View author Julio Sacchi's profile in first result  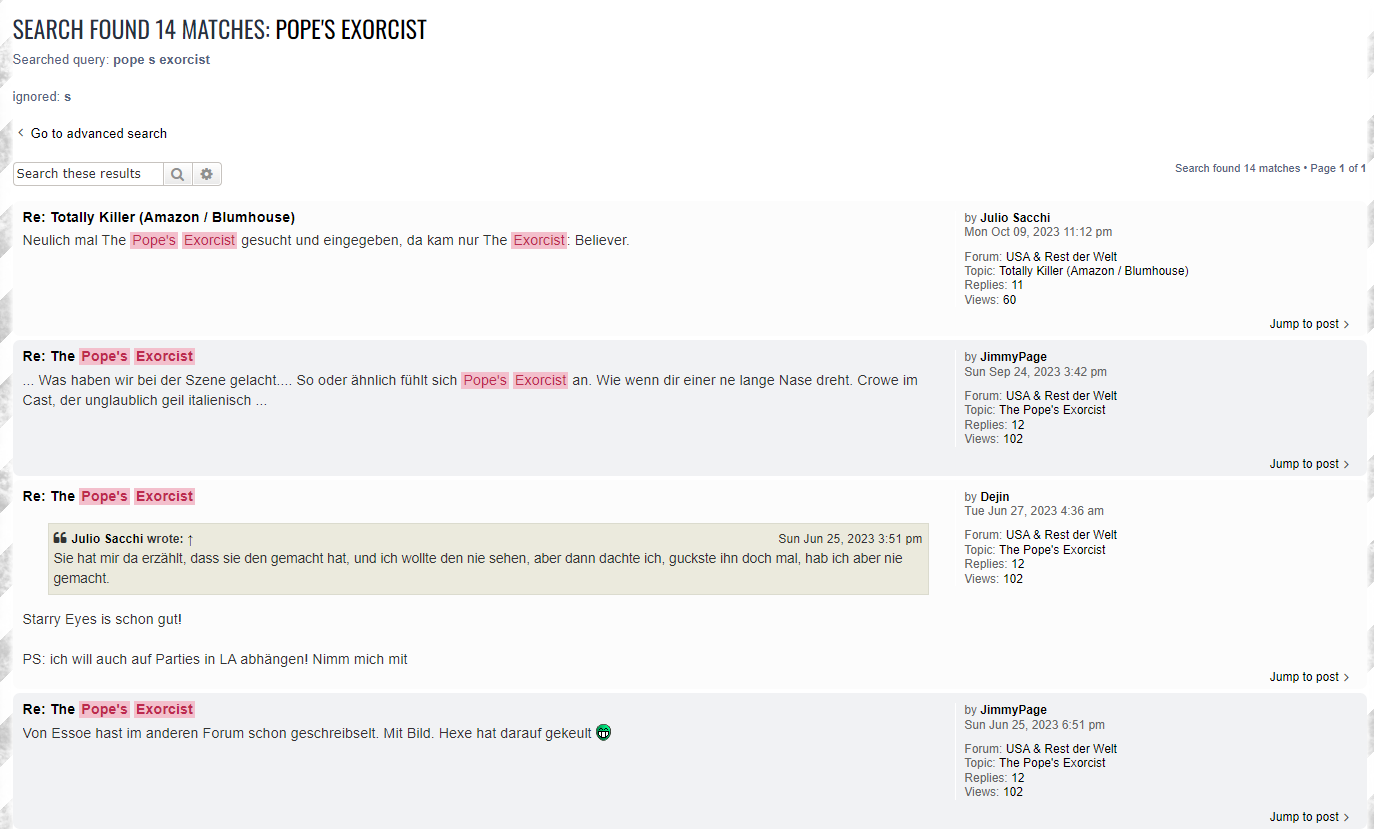(x=1015, y=218)
